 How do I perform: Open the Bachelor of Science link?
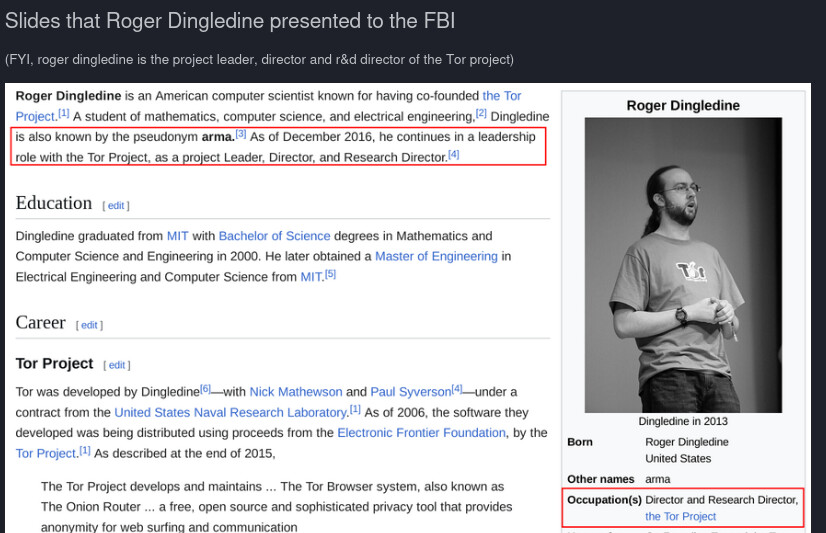274,236
